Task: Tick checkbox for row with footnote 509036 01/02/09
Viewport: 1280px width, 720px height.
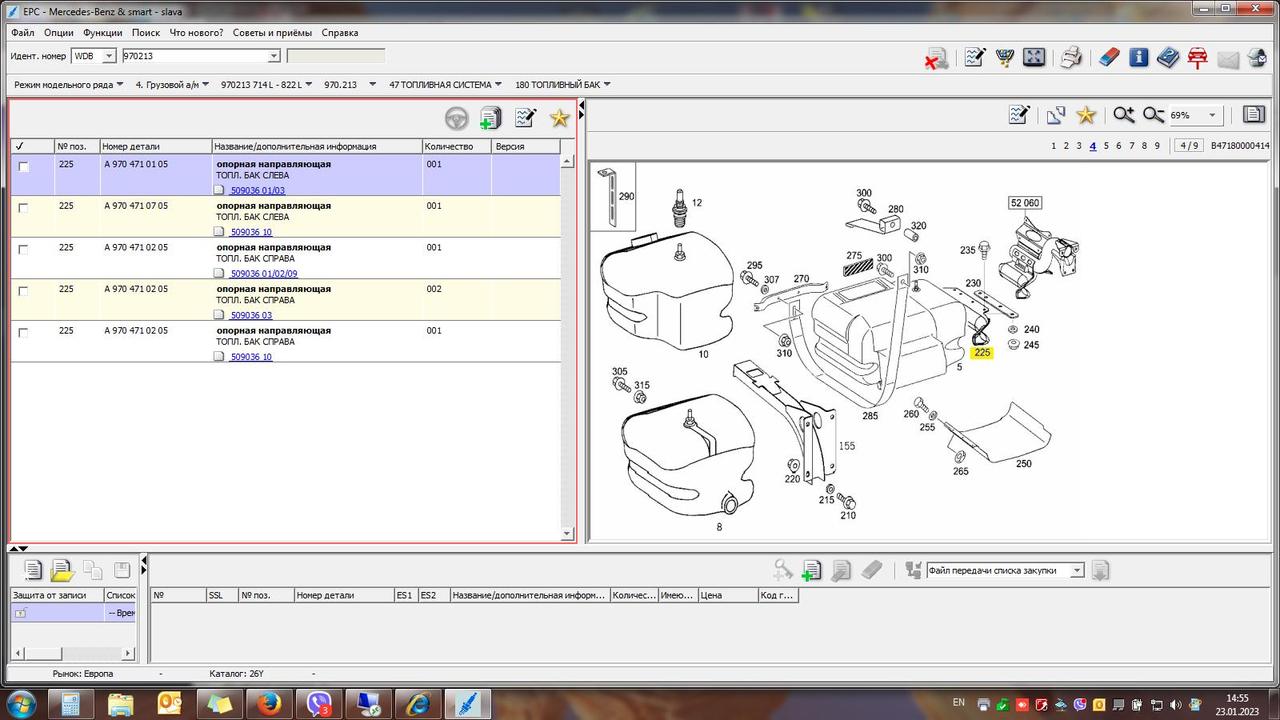Action: (24, 250)
